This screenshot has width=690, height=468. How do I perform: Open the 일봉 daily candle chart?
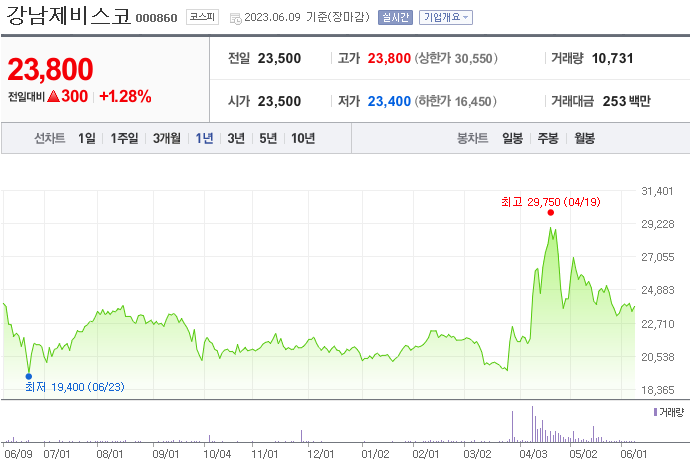click(x=513, y=139)
